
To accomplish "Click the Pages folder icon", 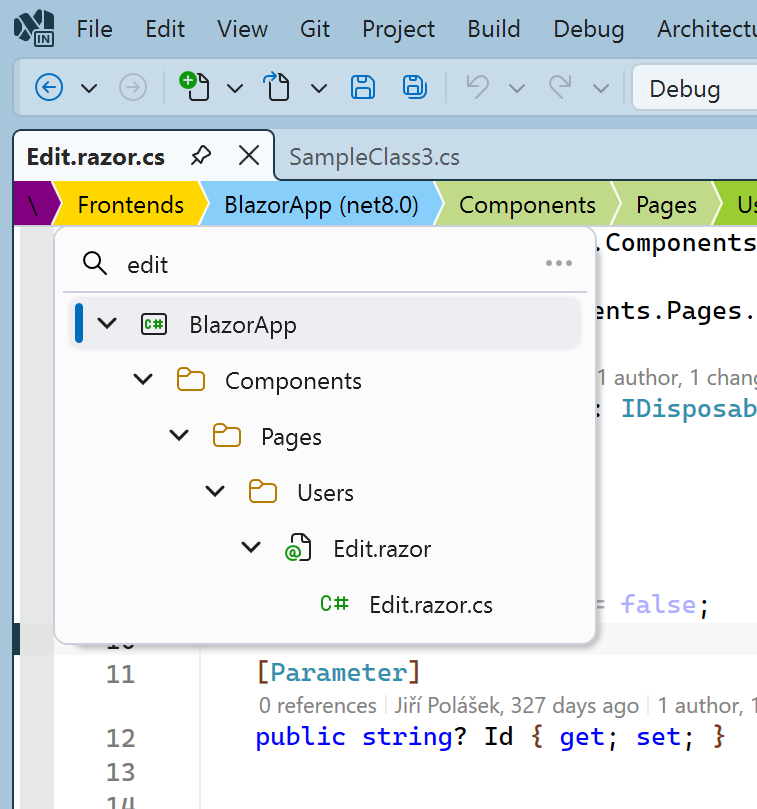I will [227, 435].
